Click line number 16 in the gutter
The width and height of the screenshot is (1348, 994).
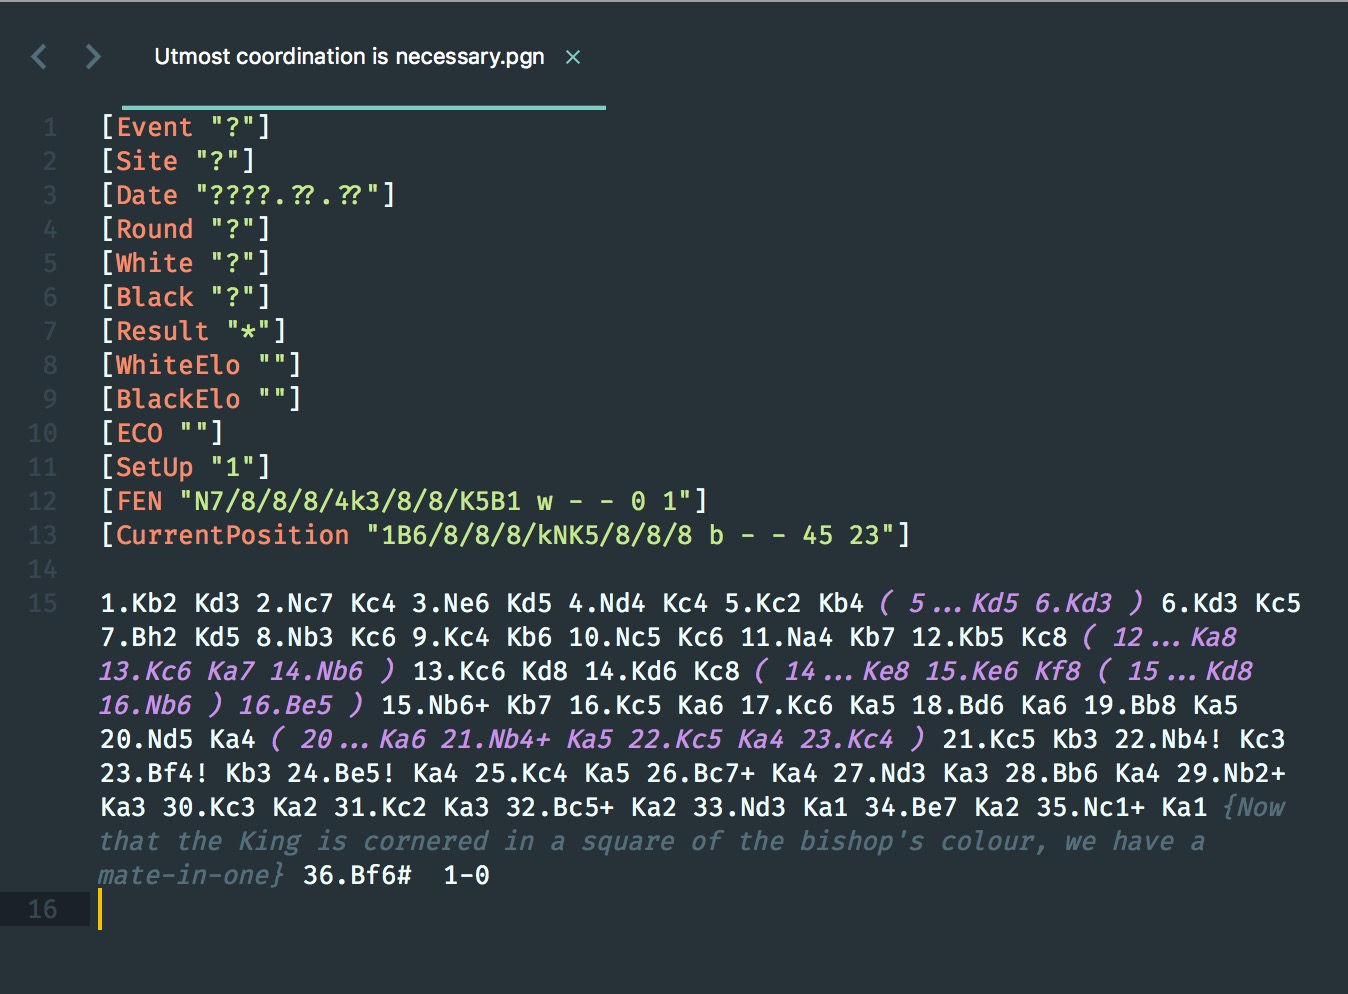coord(42,909)
